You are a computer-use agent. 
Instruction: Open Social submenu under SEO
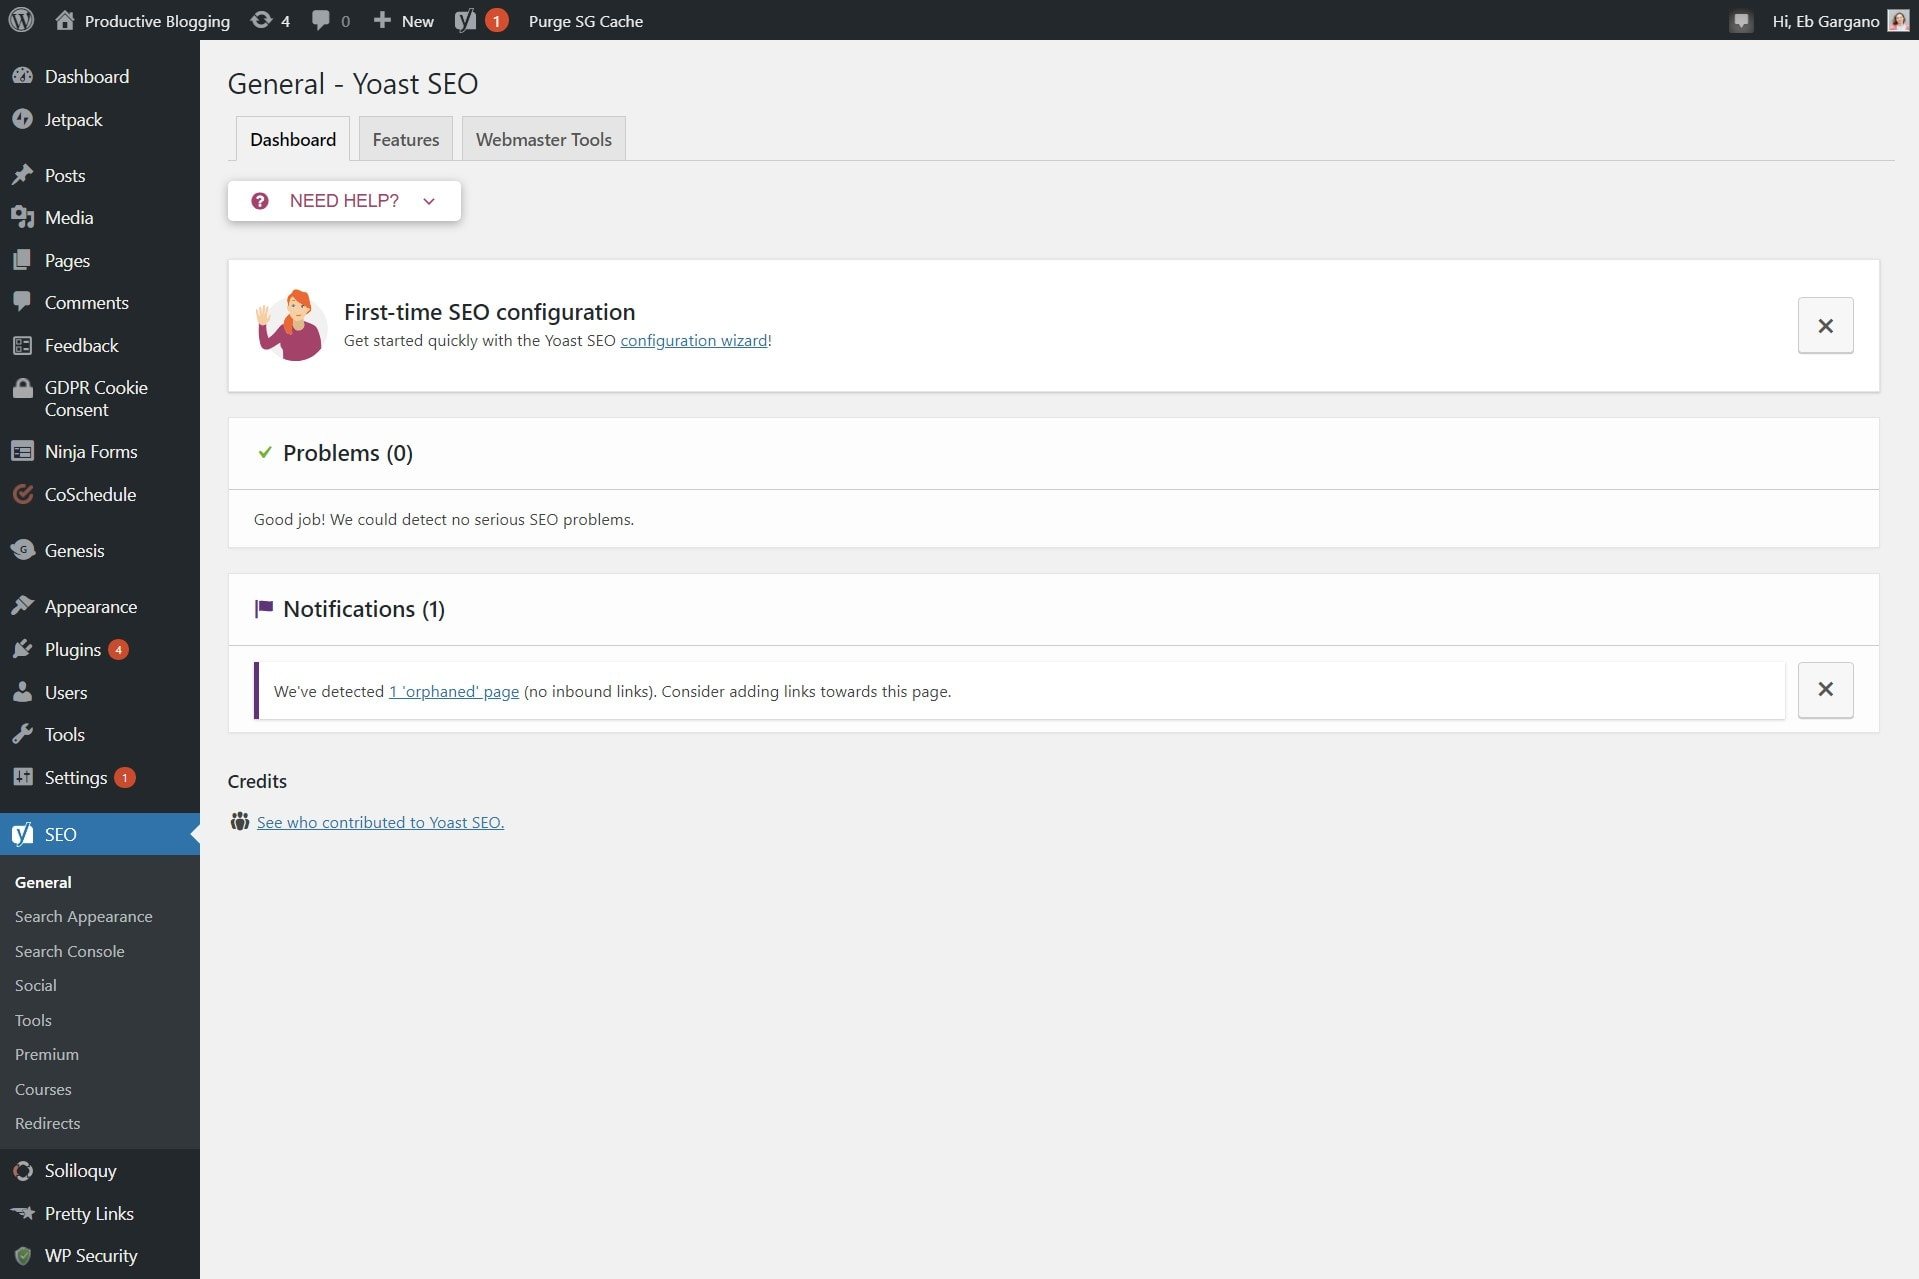[x=36, y=985]
